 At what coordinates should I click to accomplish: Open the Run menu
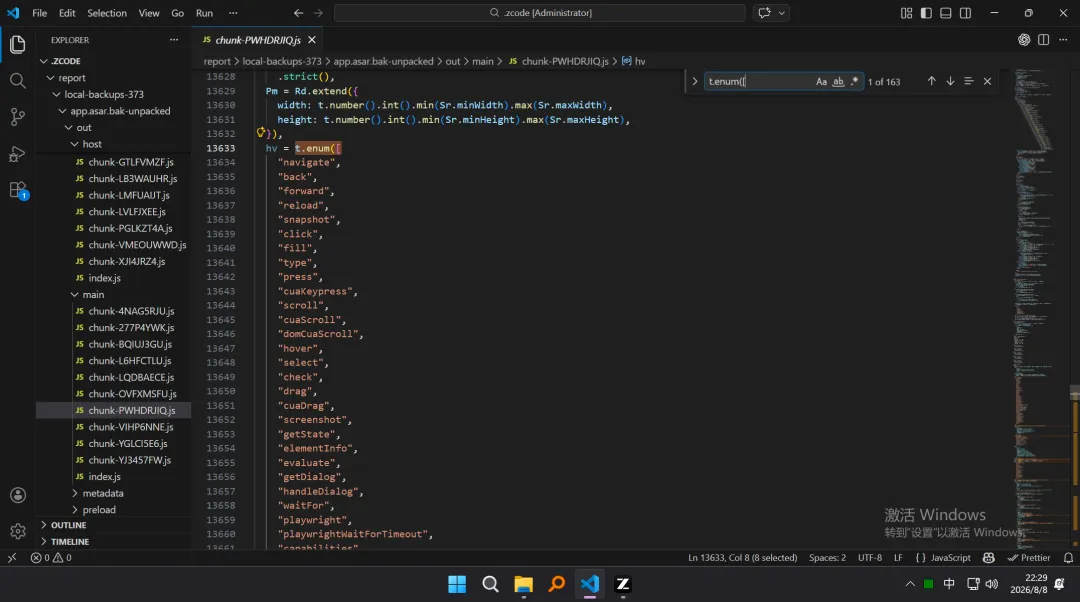click(205, 12)
